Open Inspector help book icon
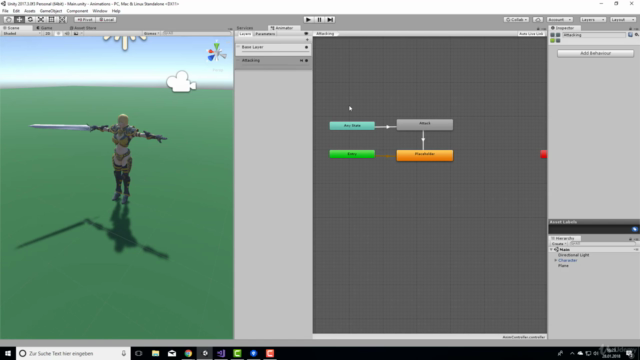640x360 pixels. (x=630, y=35)
